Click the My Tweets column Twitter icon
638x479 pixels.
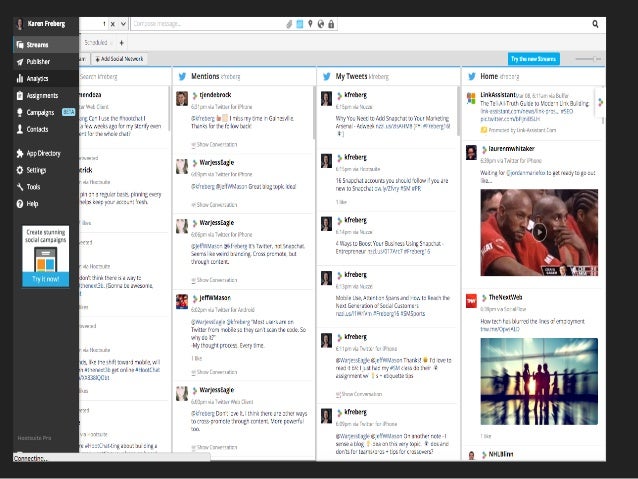pos(326,77)
